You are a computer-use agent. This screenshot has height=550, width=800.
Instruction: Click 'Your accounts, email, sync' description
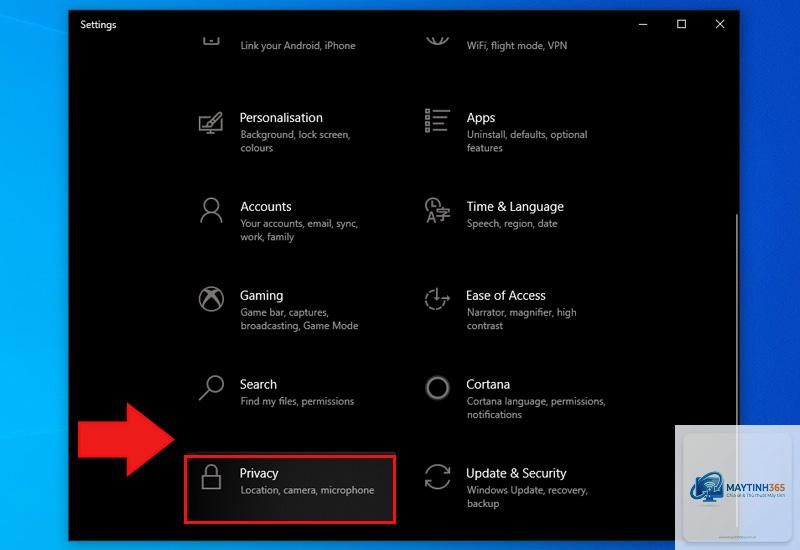coord(299,230)
